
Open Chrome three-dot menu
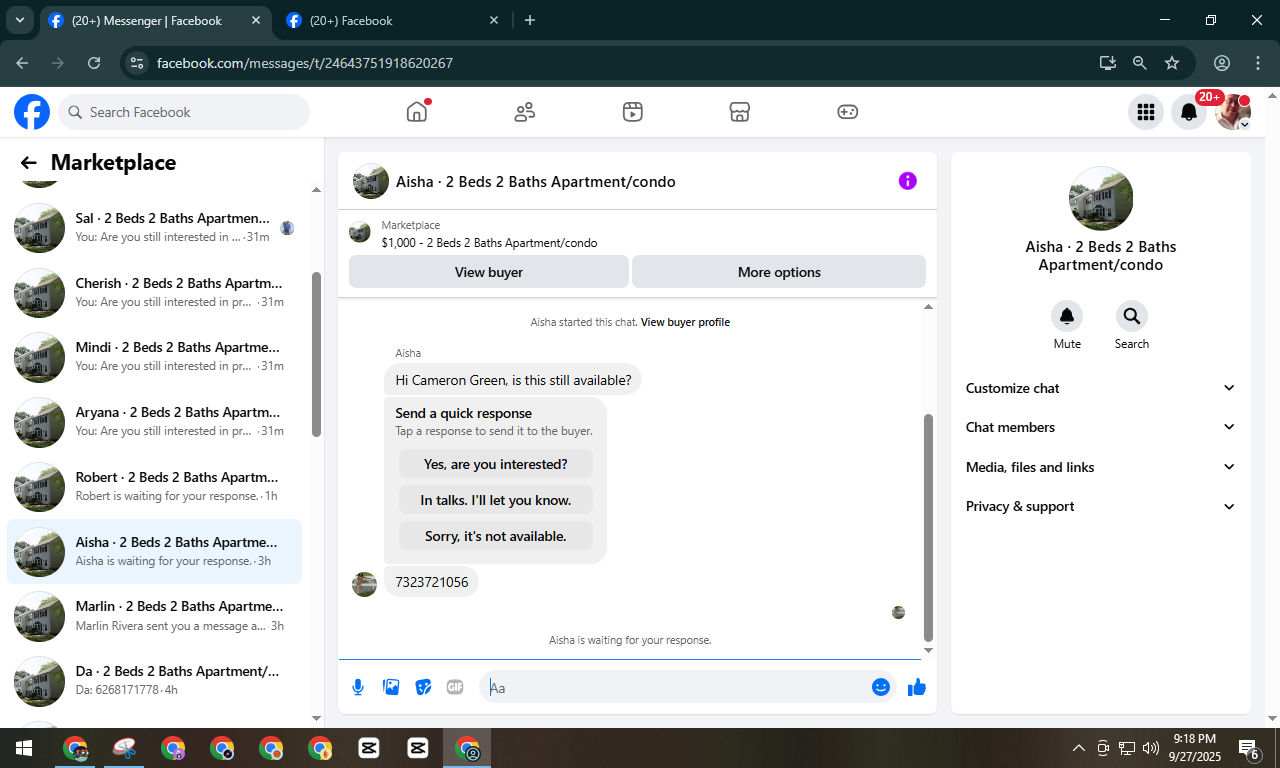coord(1258,63)
